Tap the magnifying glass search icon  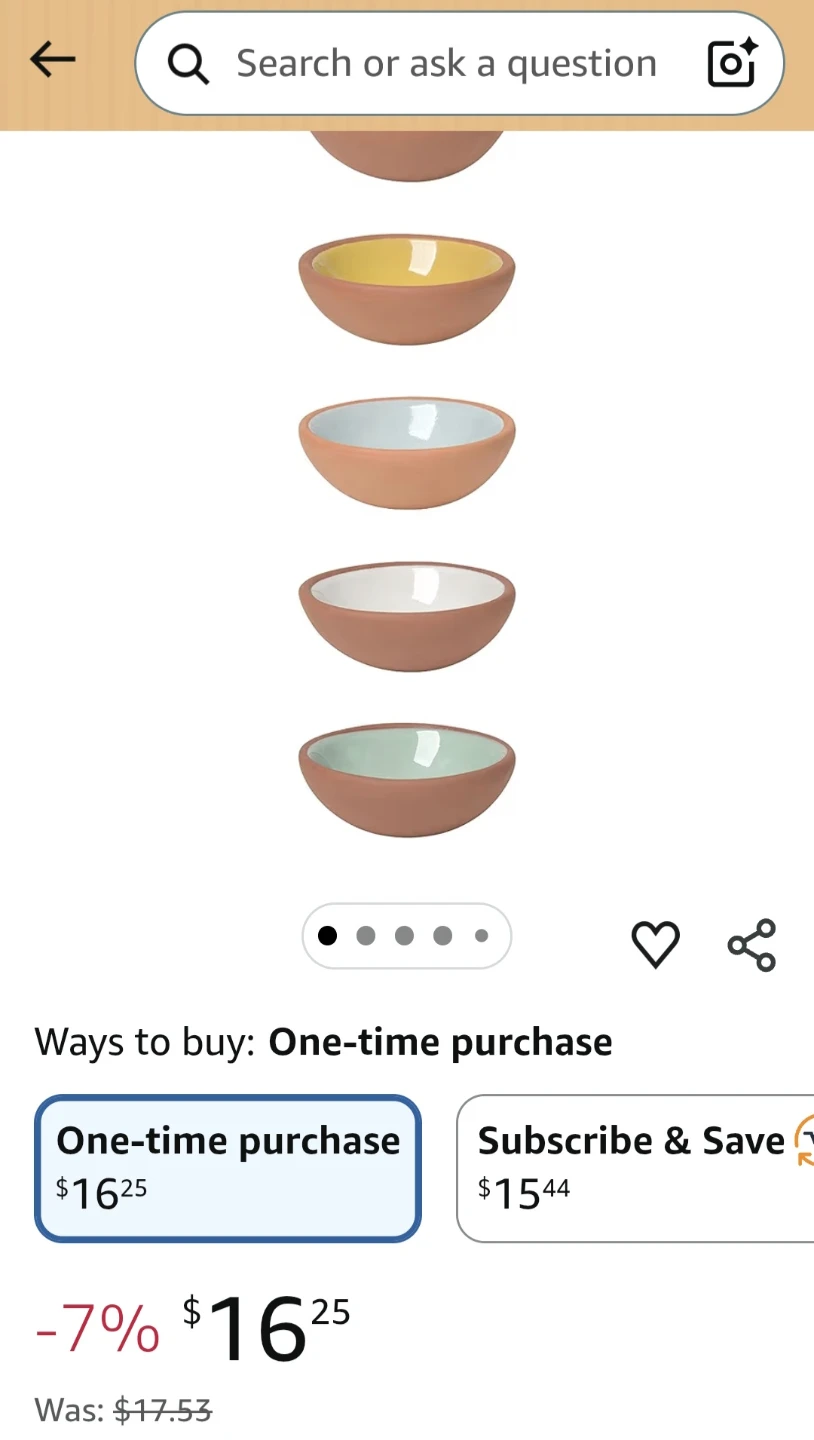(188, 64)
